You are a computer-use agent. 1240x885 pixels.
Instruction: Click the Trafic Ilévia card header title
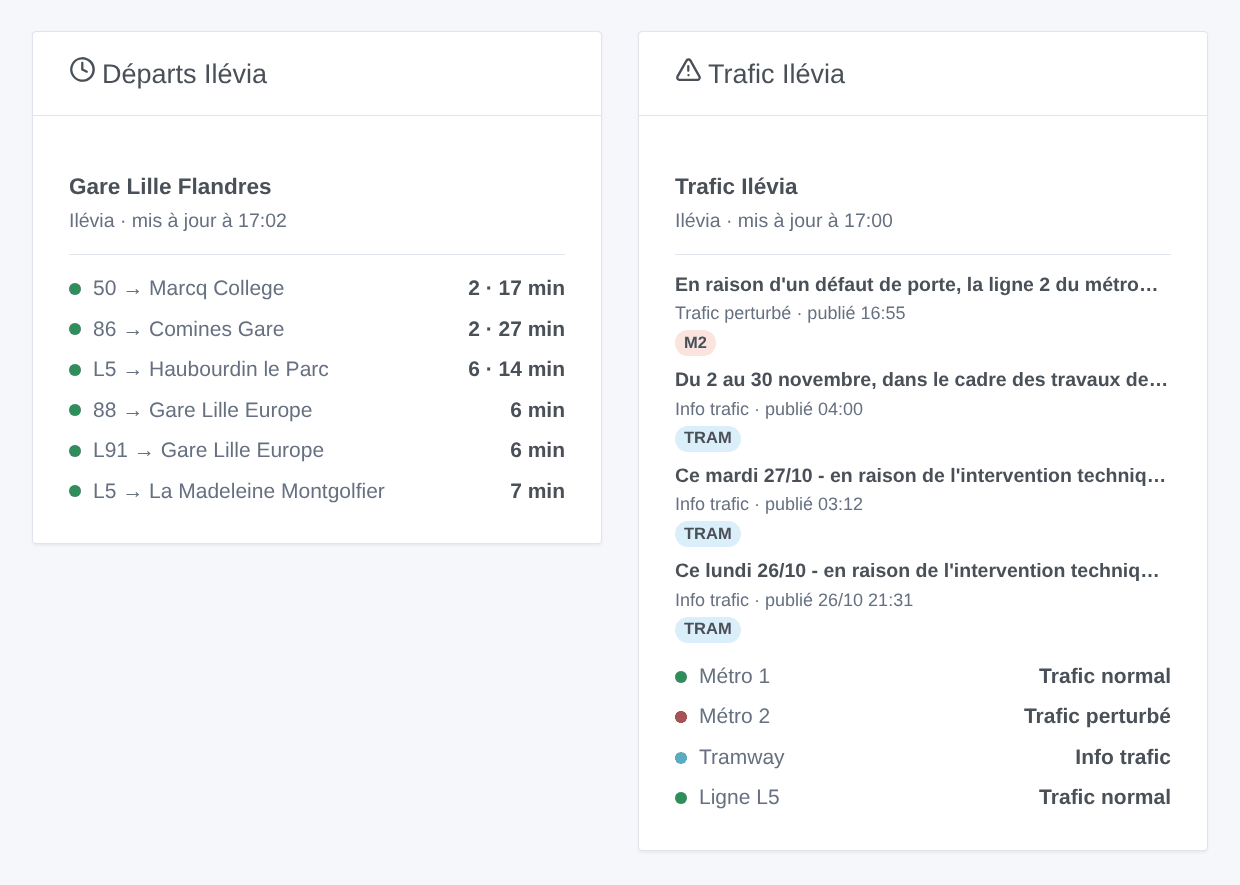[x=776, y=74]
